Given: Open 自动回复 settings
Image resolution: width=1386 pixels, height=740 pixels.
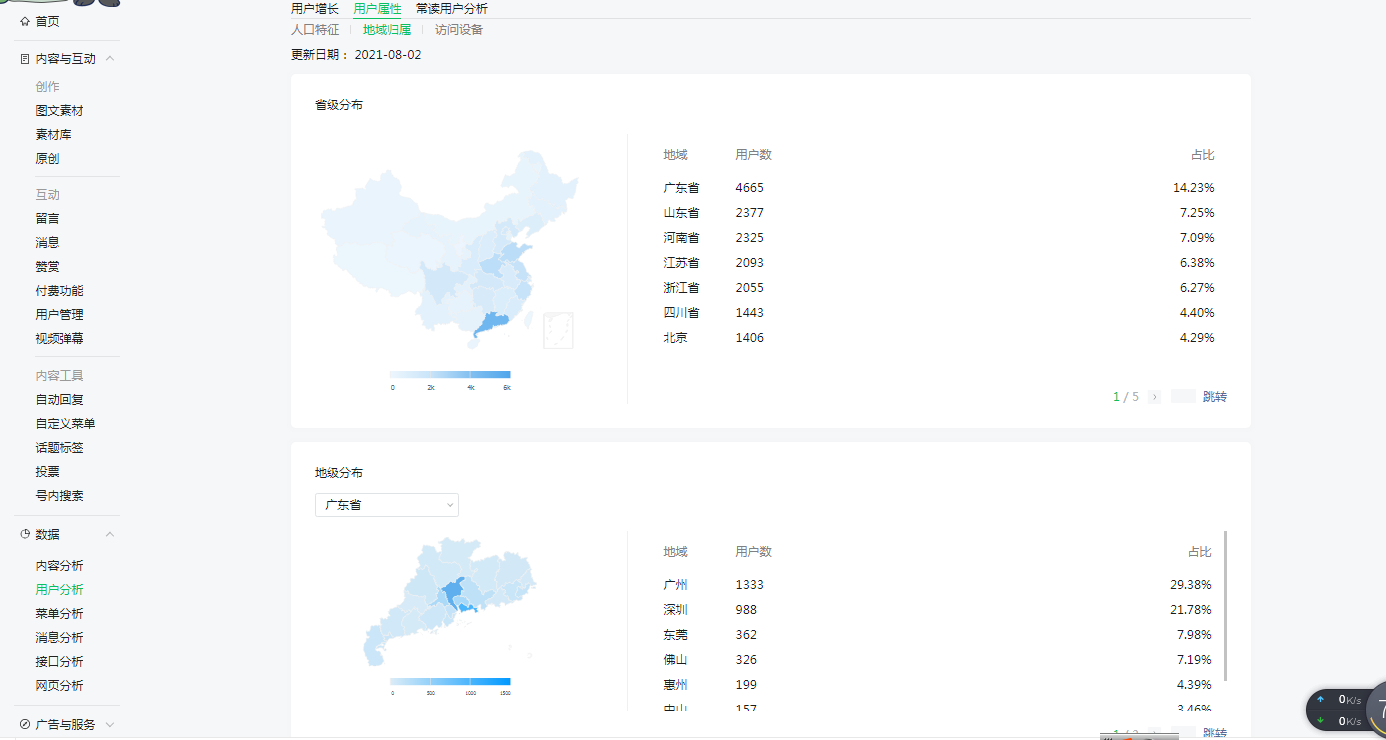Looking at the screenshot, I should (59, 400).
